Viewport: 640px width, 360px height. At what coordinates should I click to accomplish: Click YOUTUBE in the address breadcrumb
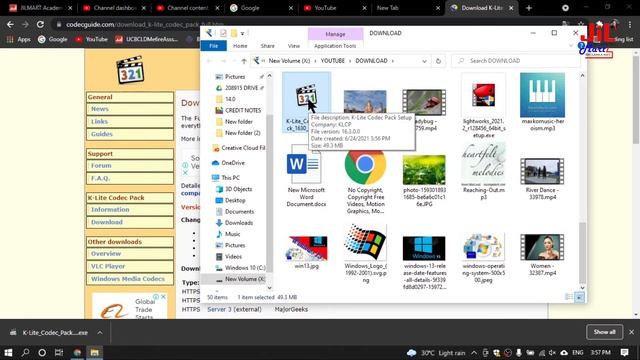point(332,61)
